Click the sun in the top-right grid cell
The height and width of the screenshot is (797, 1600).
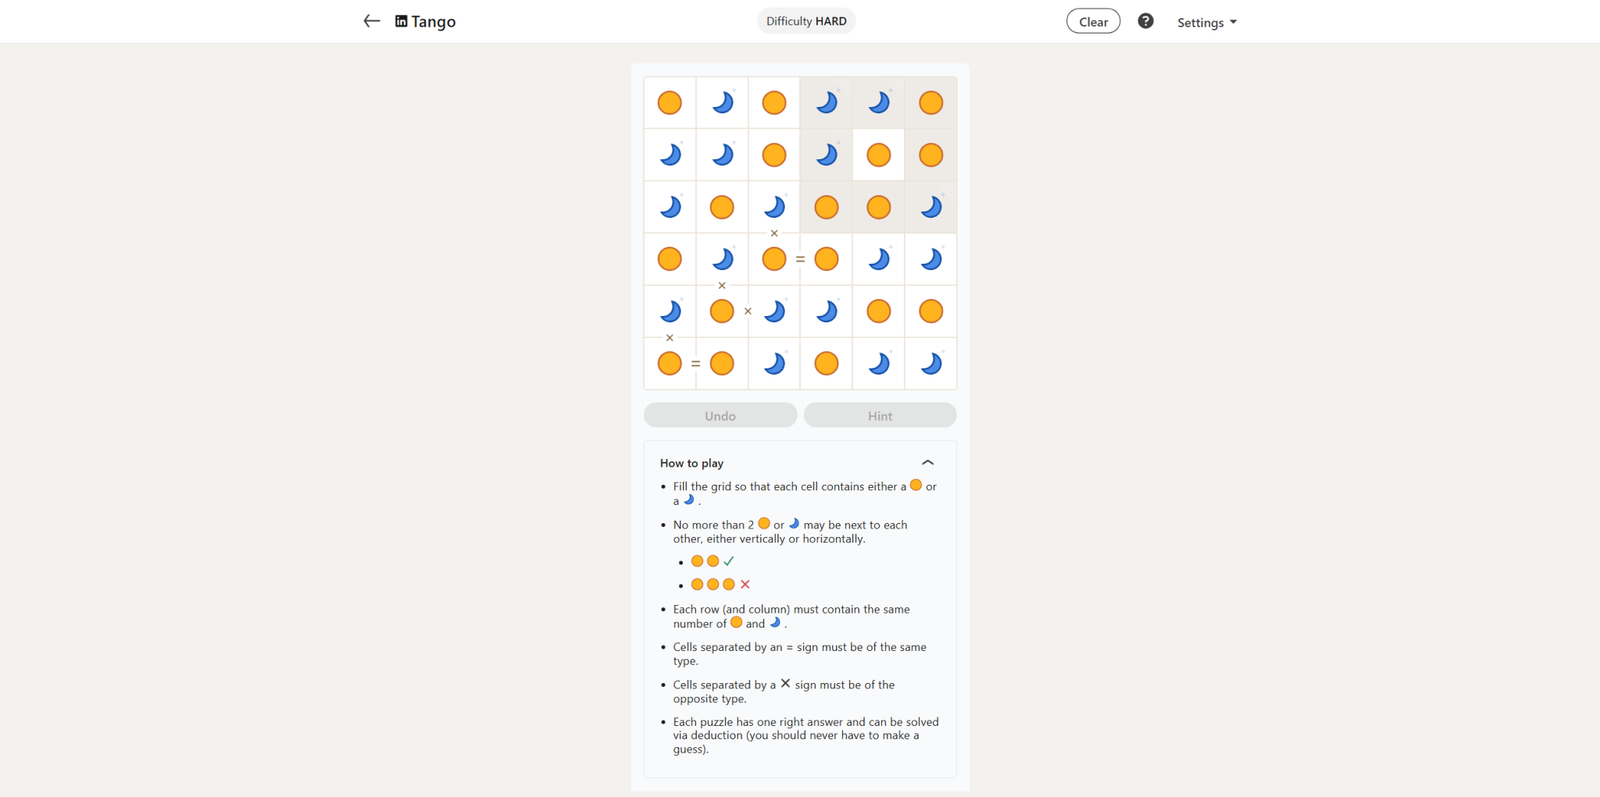click(931, 103)
